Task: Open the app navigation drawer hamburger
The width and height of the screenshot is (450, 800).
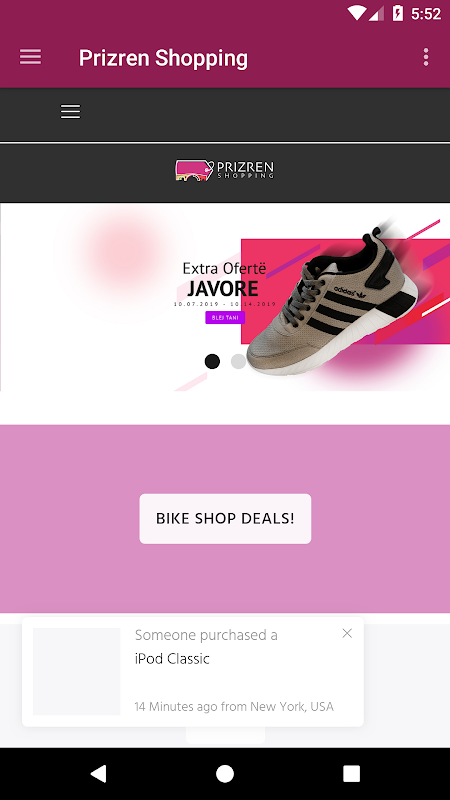Action: point(31,57)
